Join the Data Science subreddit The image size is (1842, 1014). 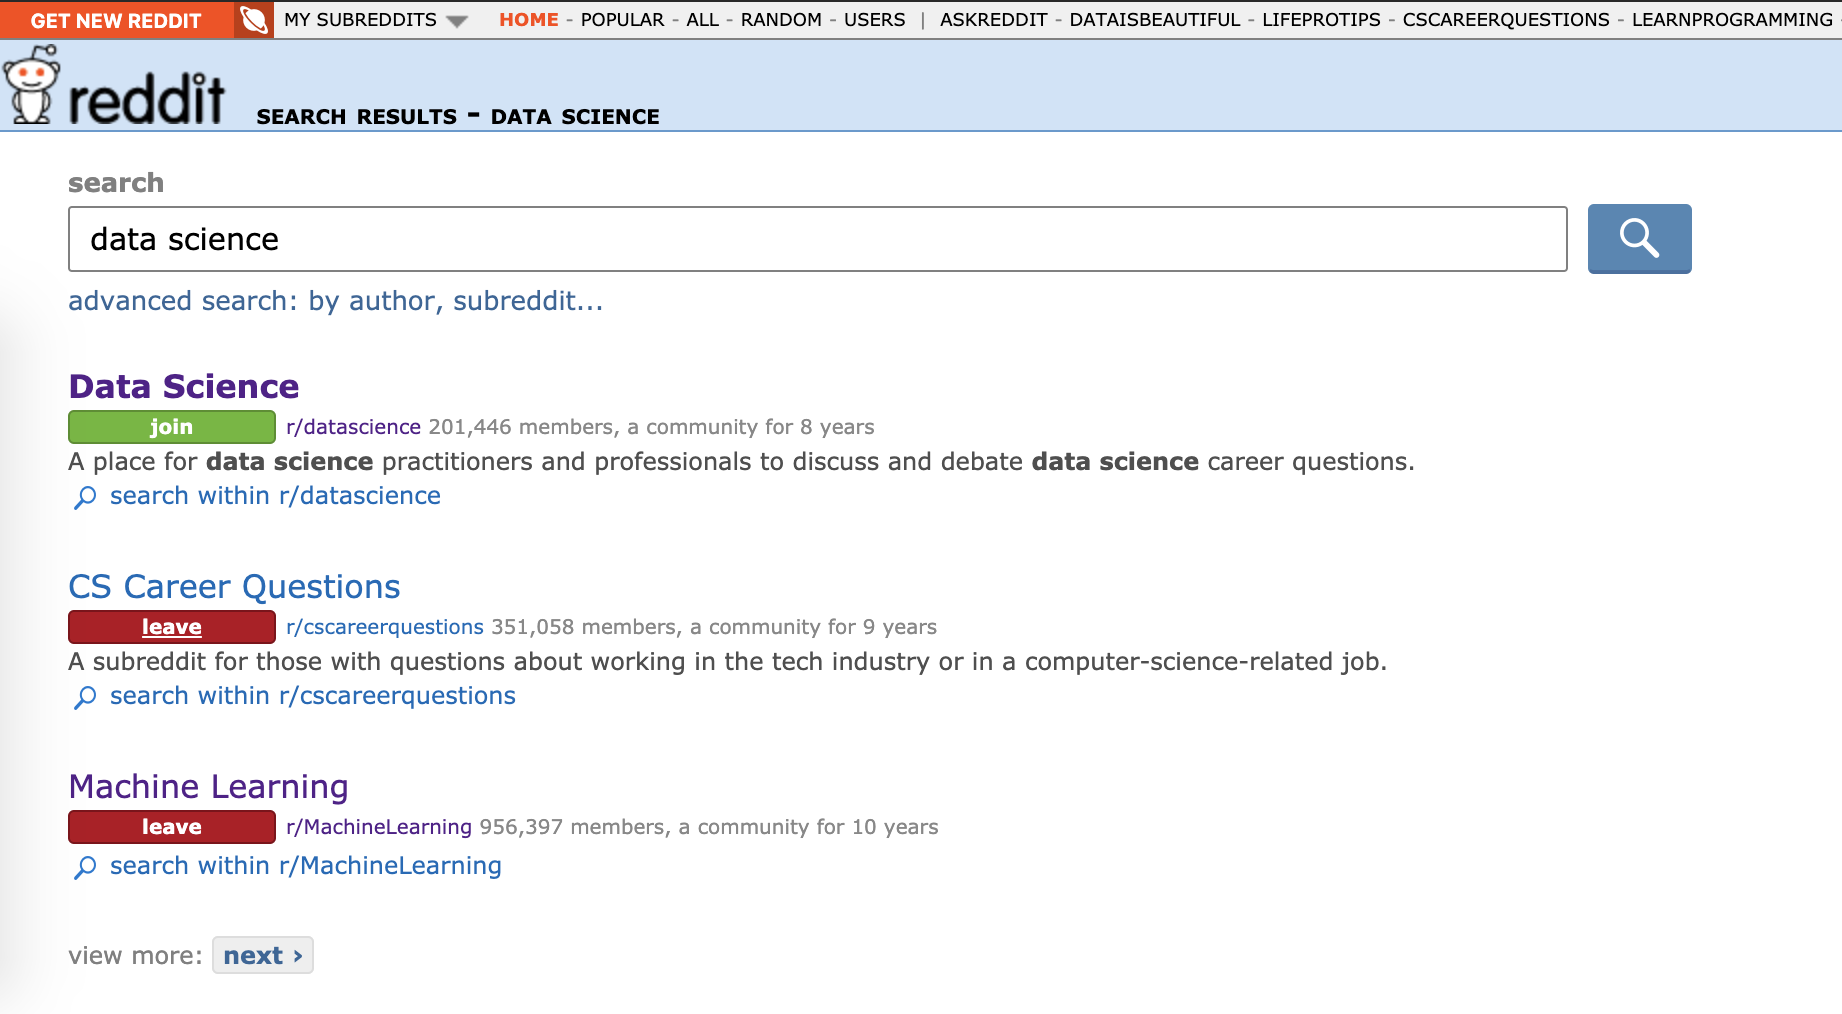click(x=171, y=427)
